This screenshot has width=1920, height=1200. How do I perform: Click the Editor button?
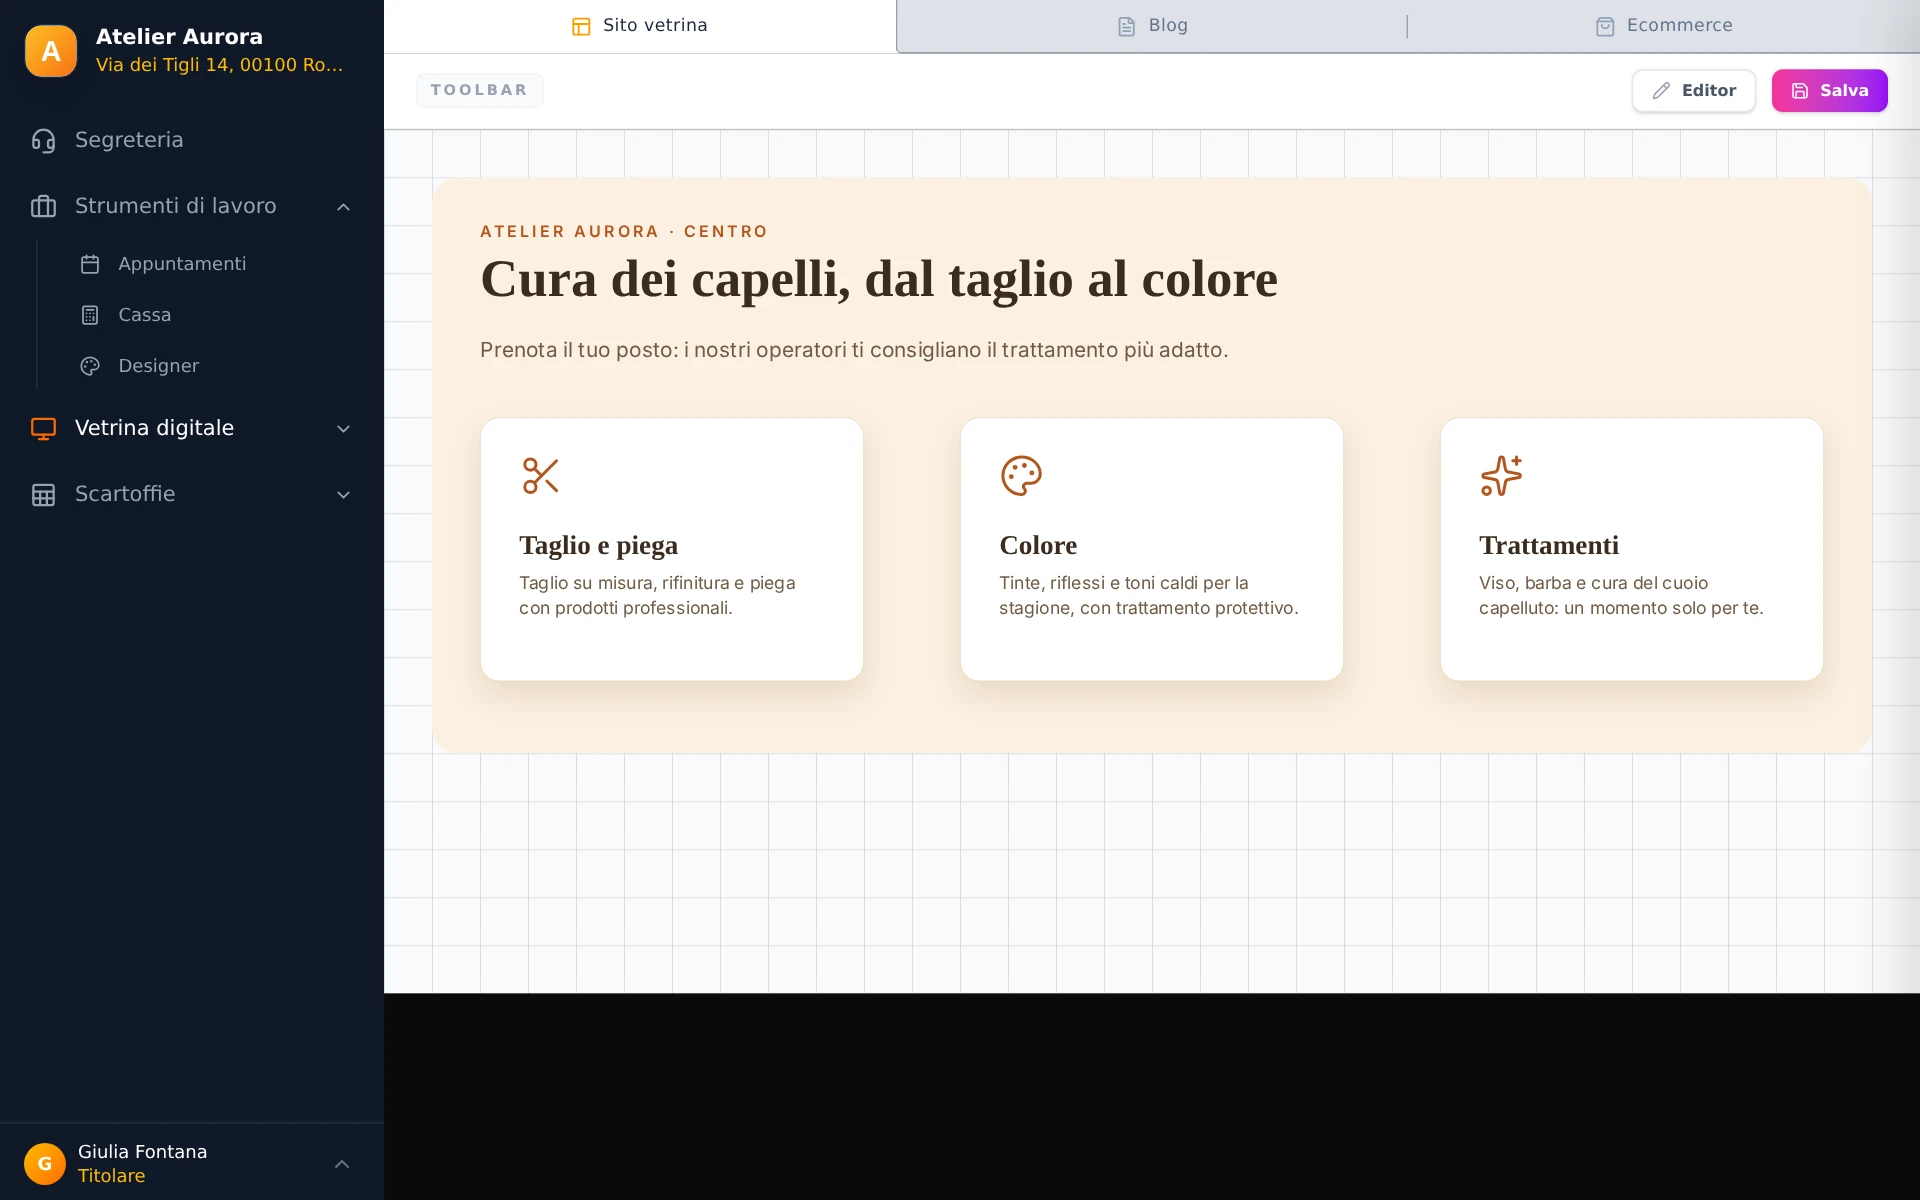[x=1693, y=91]
